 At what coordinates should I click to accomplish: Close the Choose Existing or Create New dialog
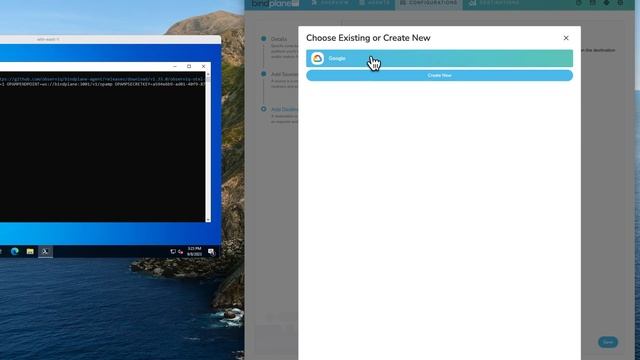(566, 38)
